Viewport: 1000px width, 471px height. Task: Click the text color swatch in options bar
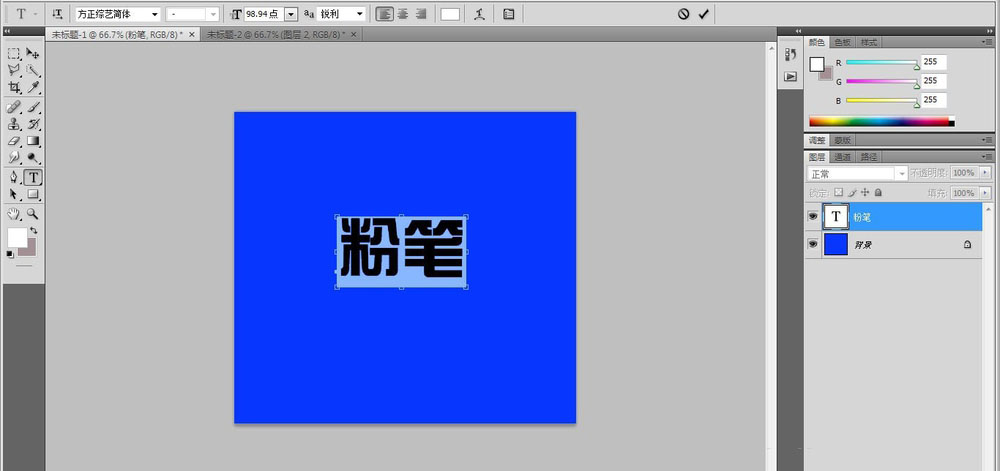[x=450, y=14]
